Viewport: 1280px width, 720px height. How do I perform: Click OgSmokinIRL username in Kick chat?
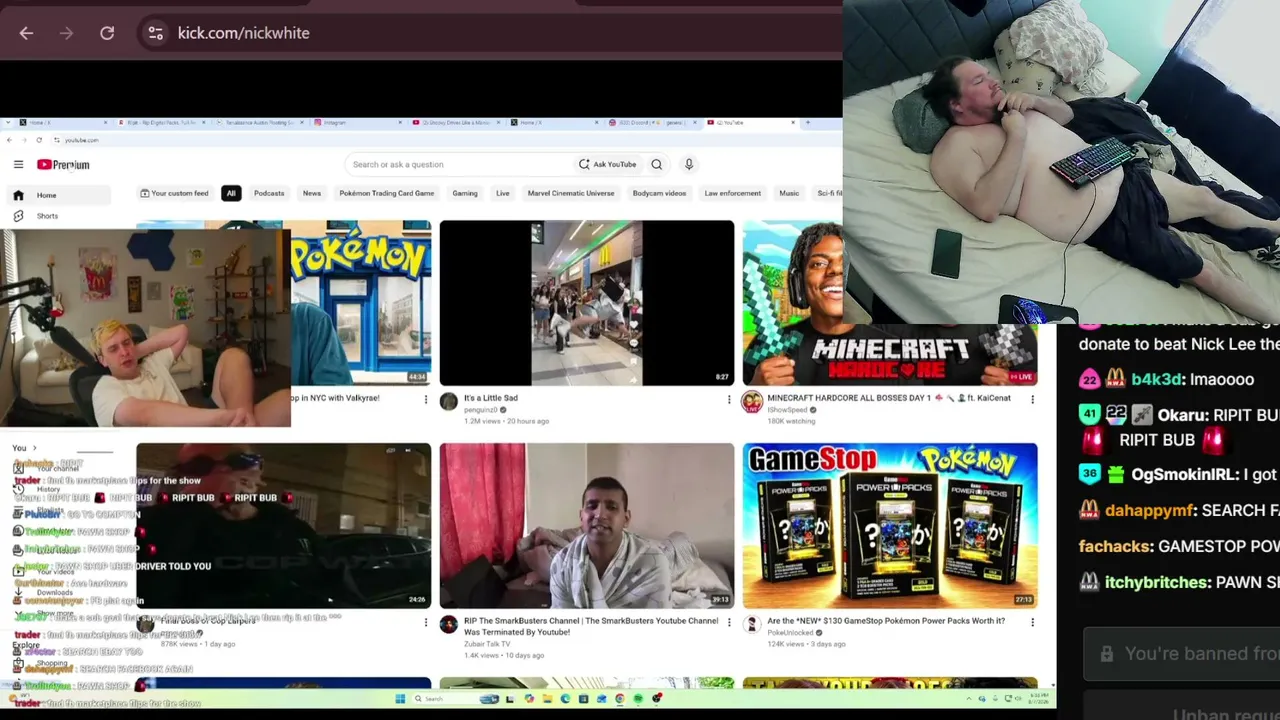click(1181, 475)
